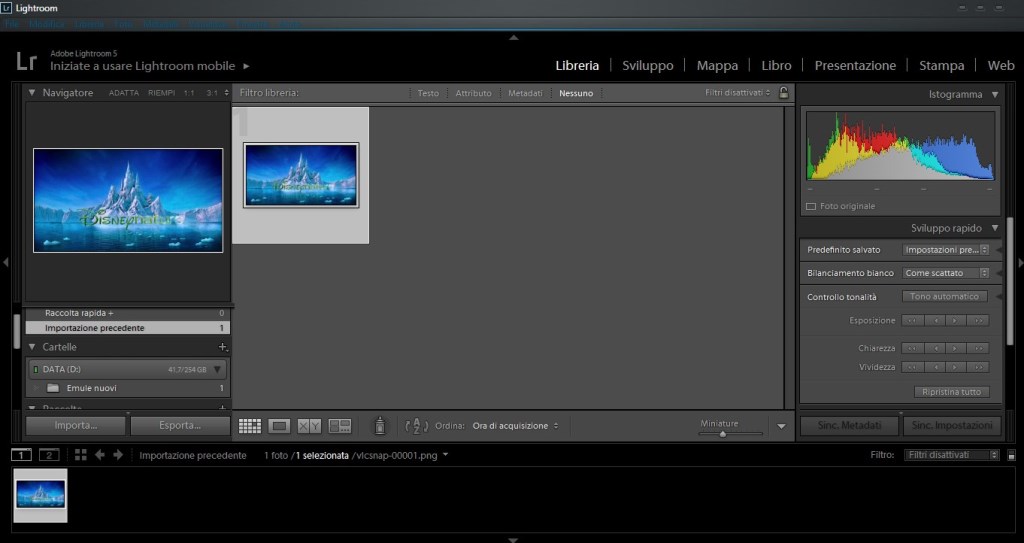Image resolution: width=1024 pixels, height=543 pixels.
Task: Open Compare XY view
Action: point(309,426)
